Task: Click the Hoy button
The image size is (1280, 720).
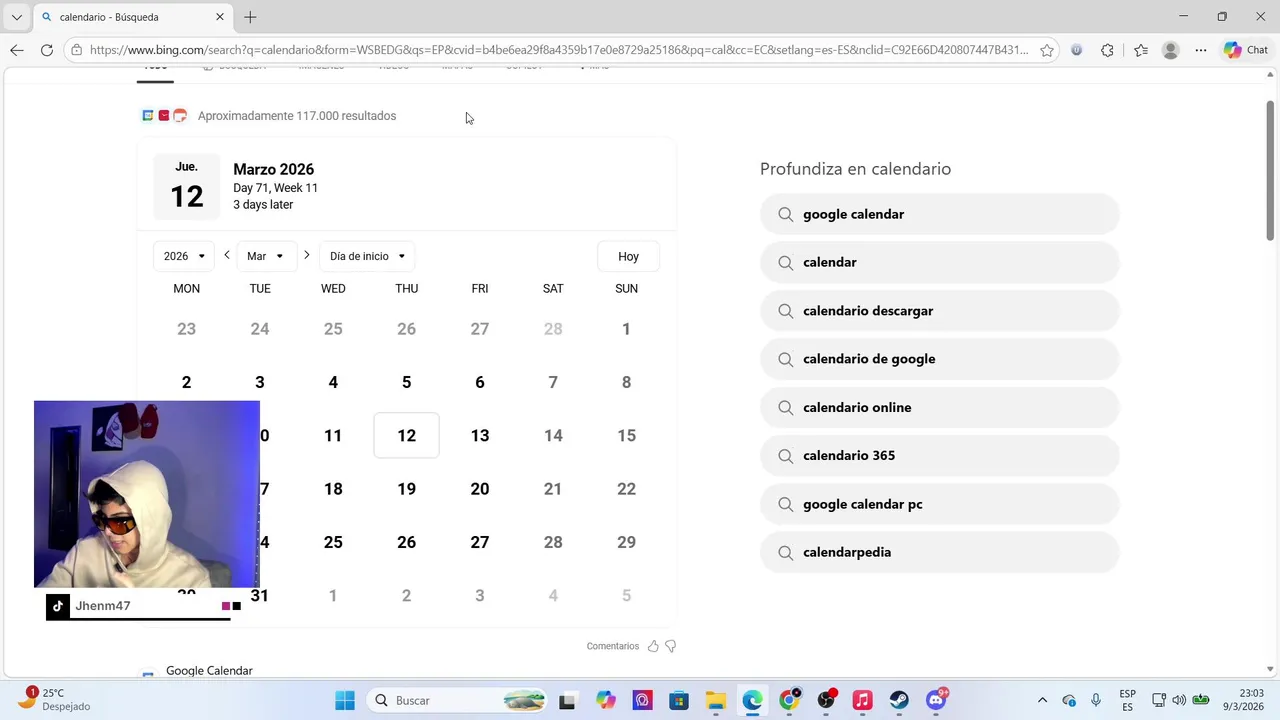Action: tap(628, 256)
